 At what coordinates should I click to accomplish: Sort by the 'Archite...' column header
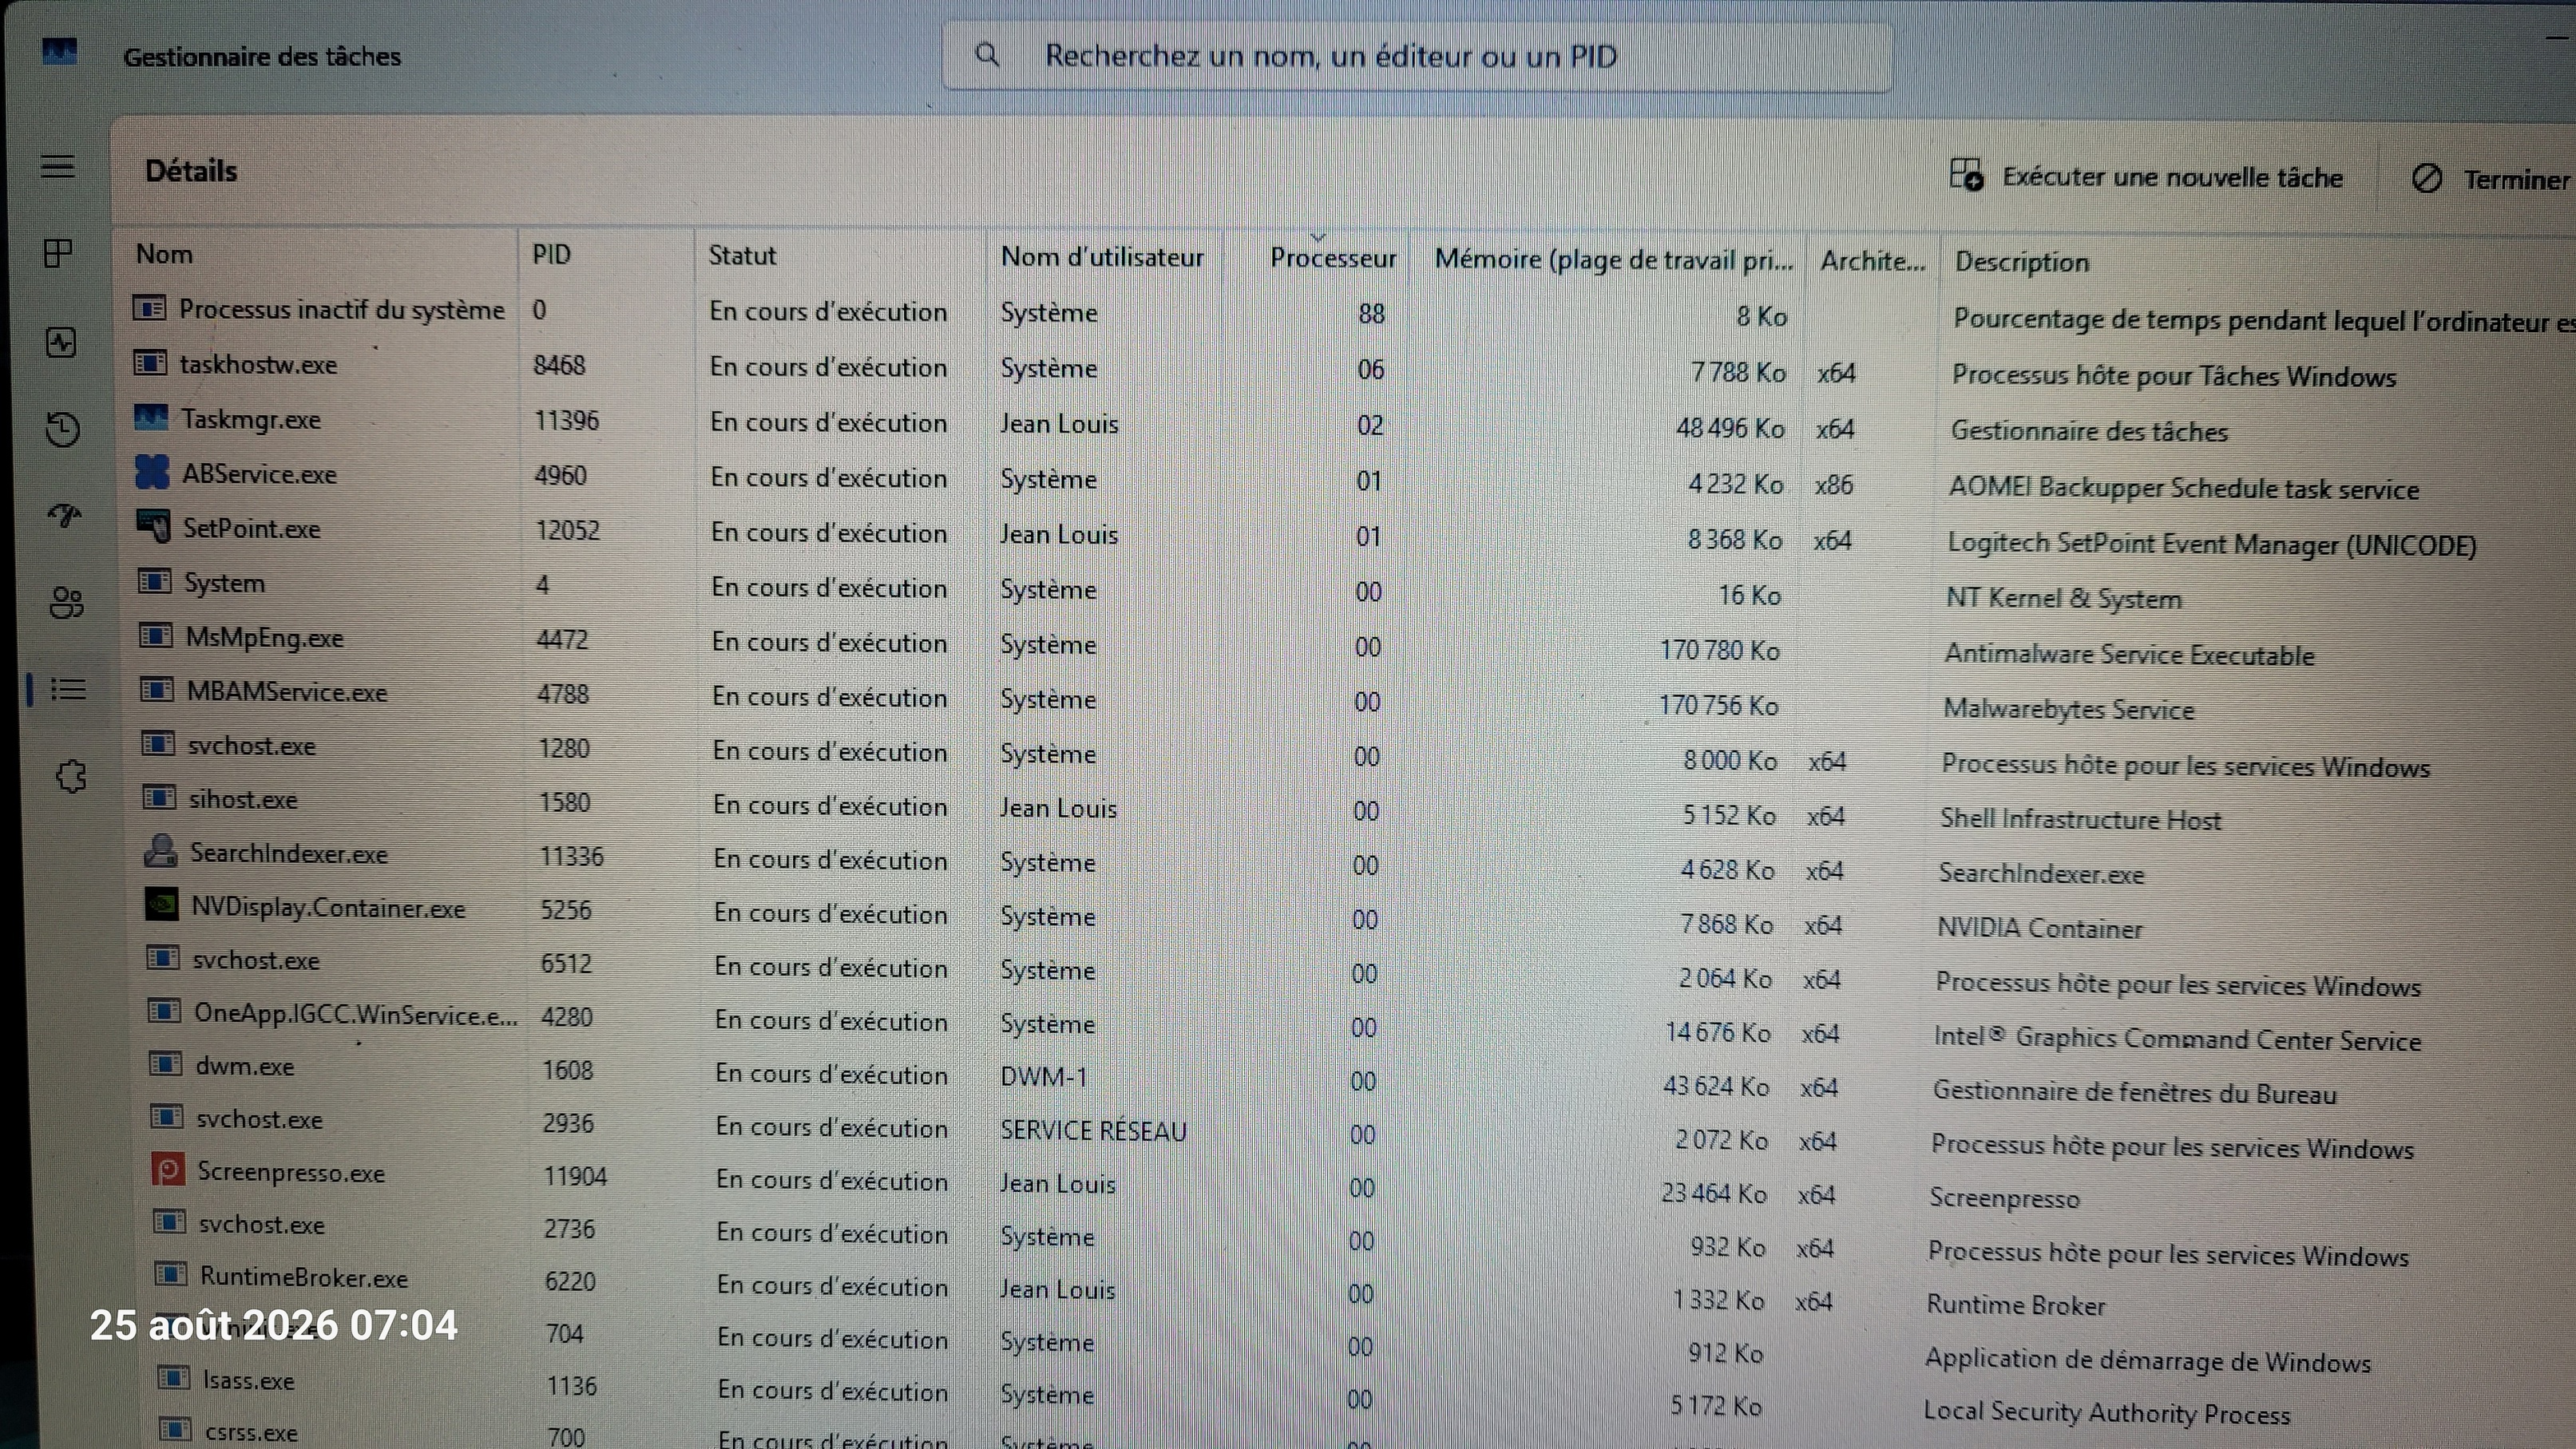(x=1872, y=261)
